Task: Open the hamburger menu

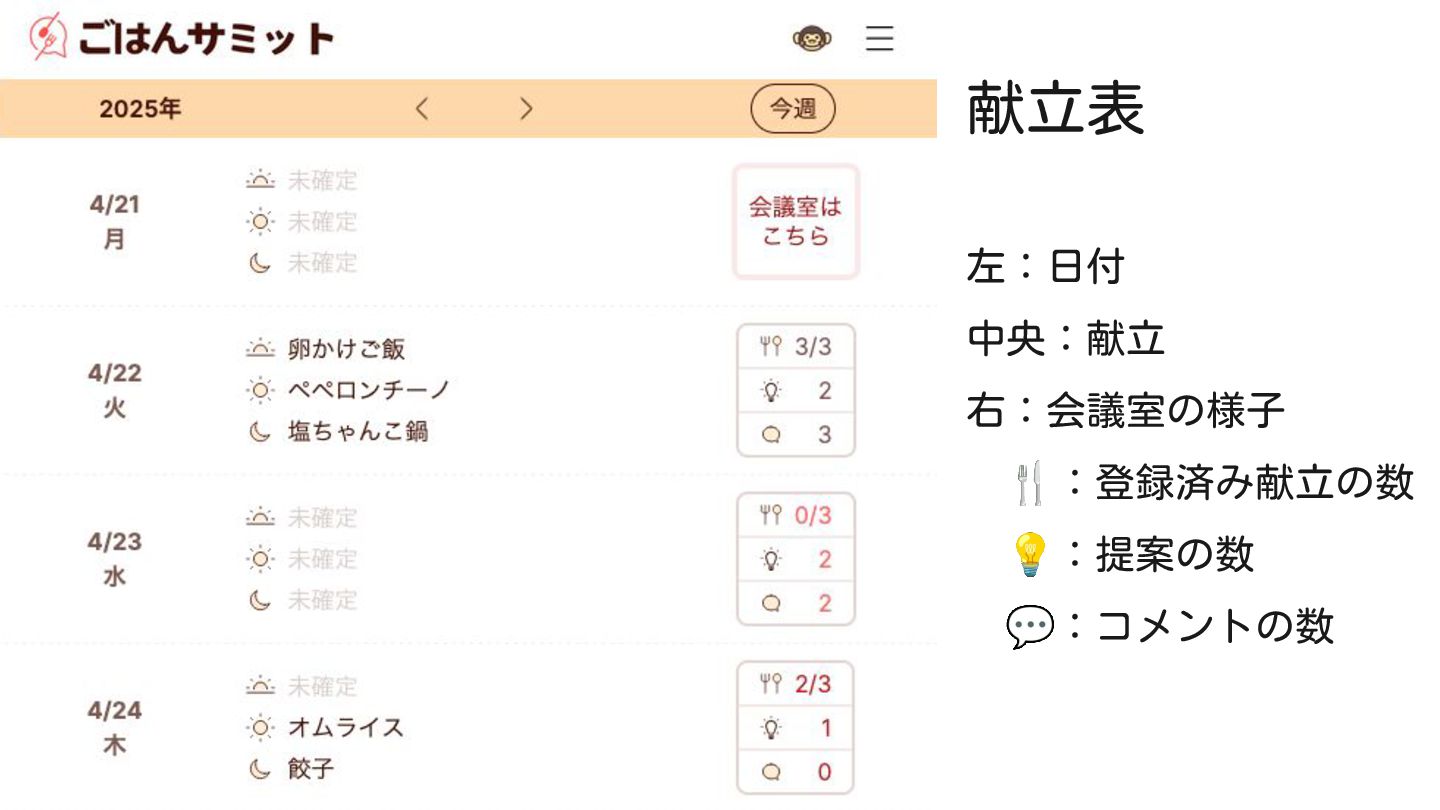Action: coord(879,39)
